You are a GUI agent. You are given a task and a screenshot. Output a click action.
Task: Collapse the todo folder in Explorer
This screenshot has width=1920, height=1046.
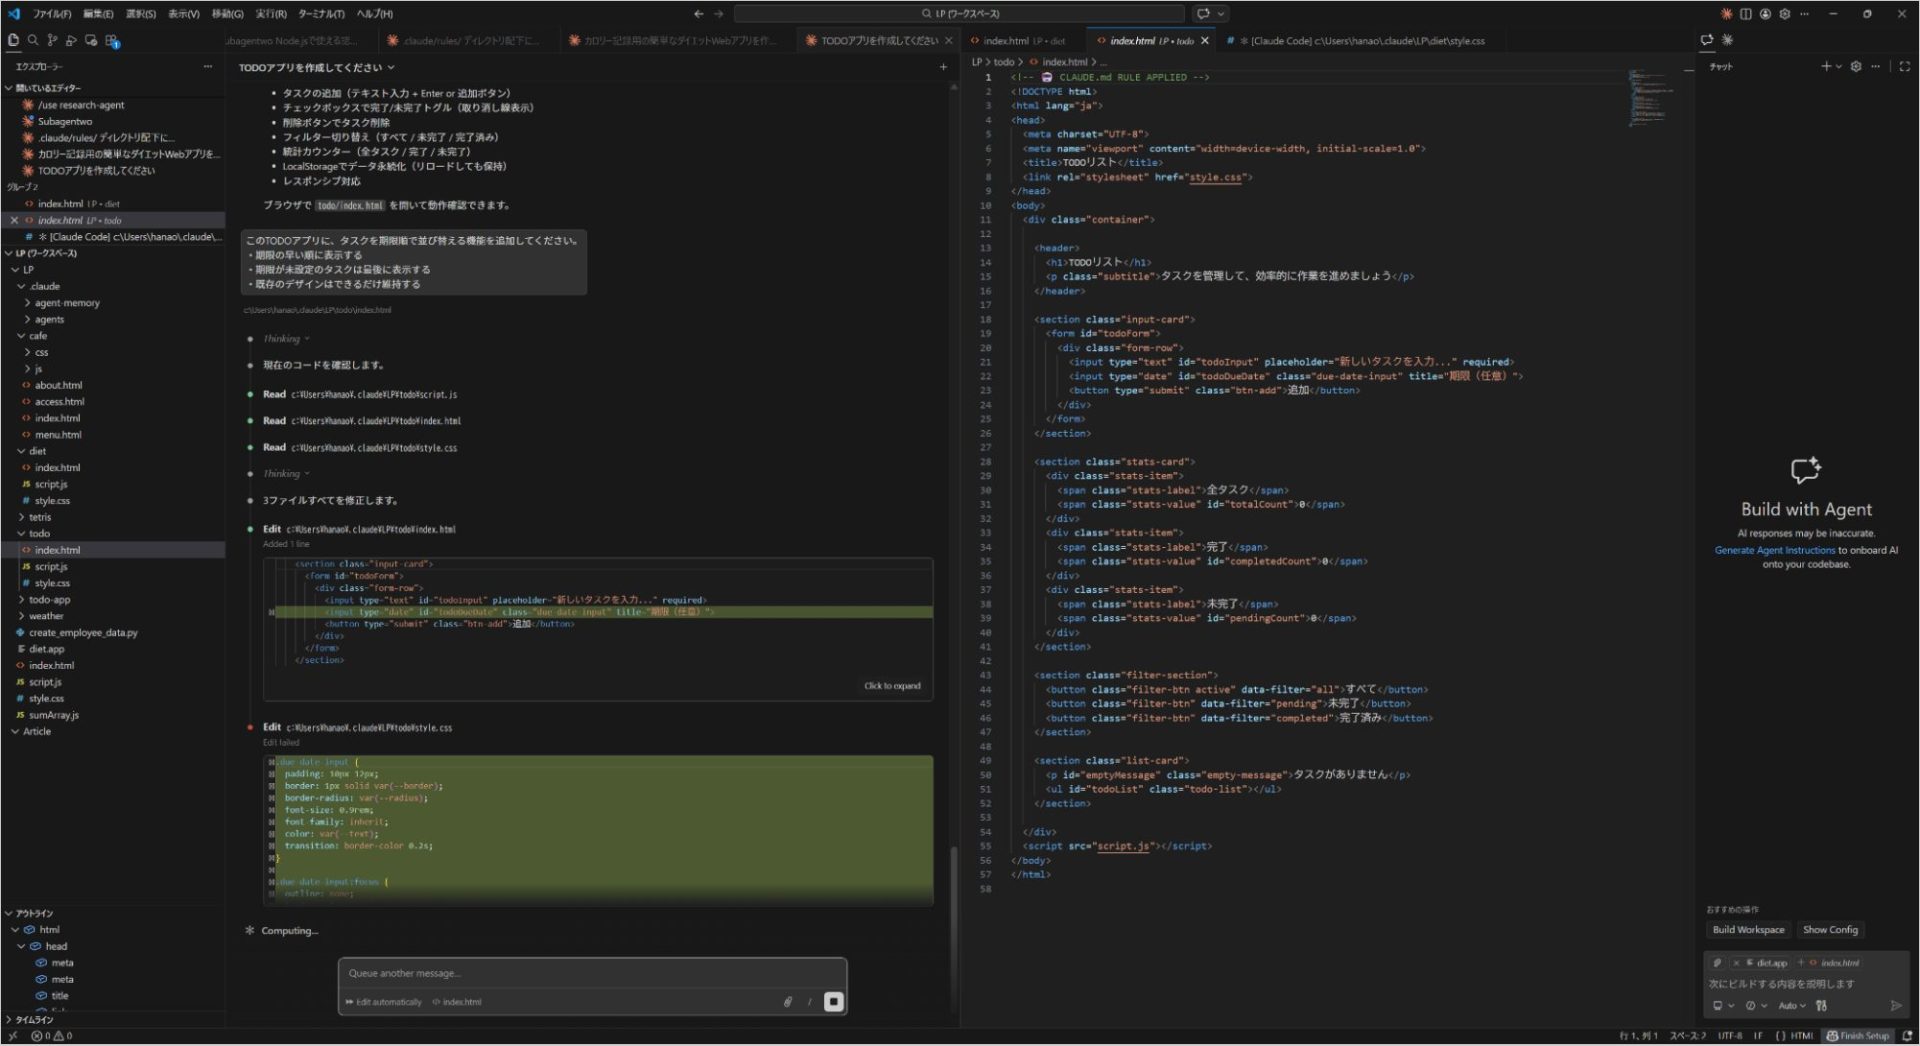(38, 533)
